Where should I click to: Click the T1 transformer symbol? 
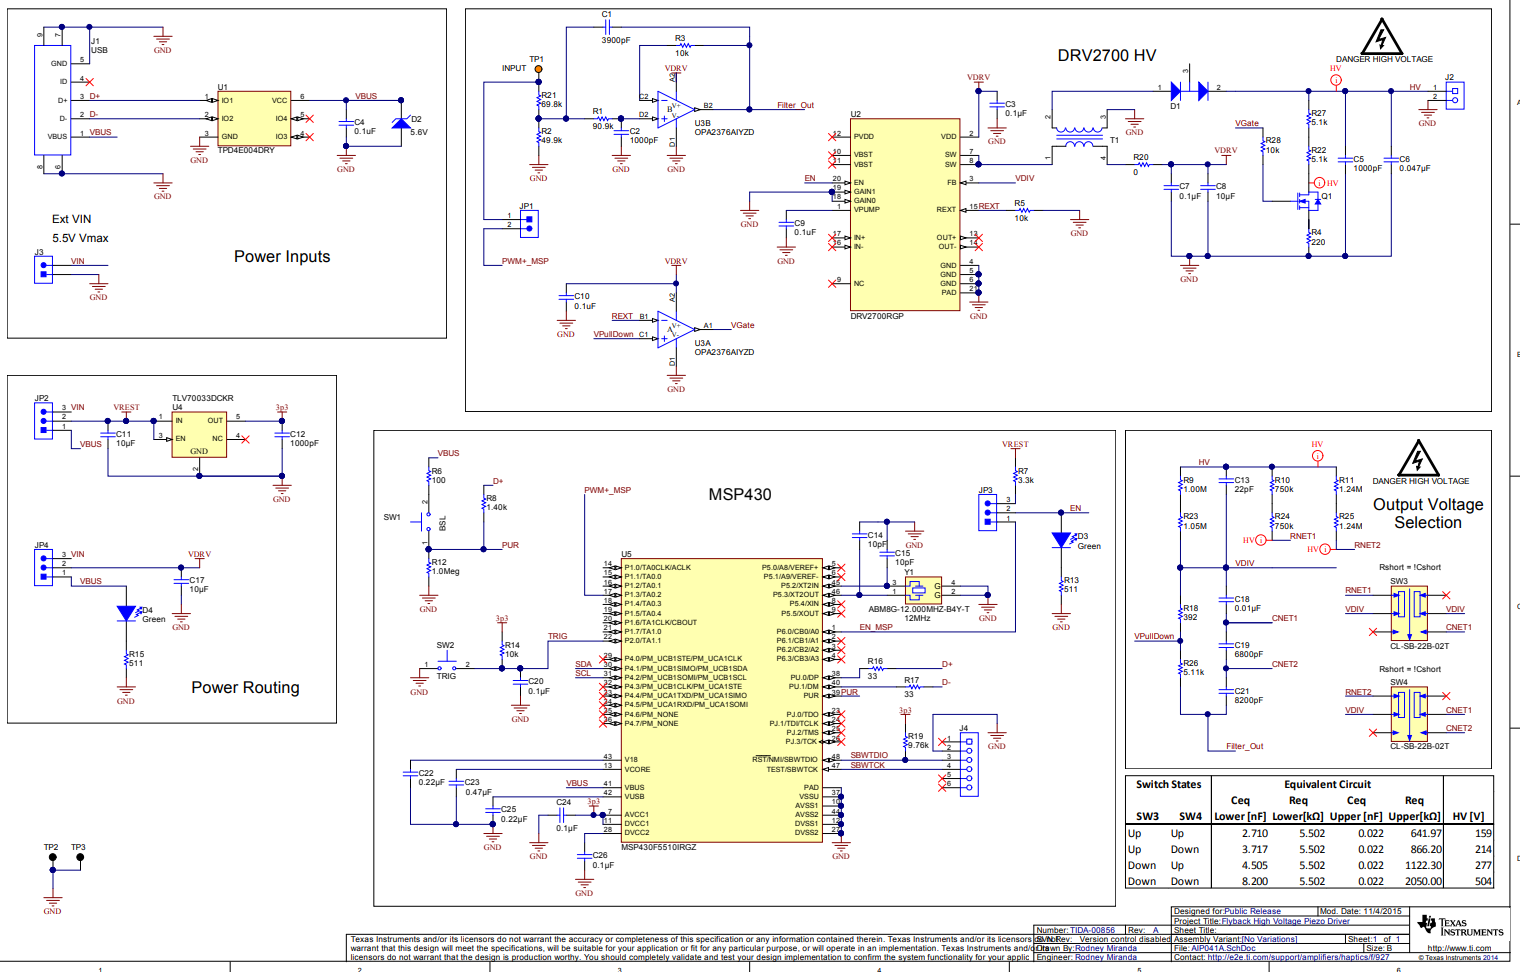(x=1078, y=137)
